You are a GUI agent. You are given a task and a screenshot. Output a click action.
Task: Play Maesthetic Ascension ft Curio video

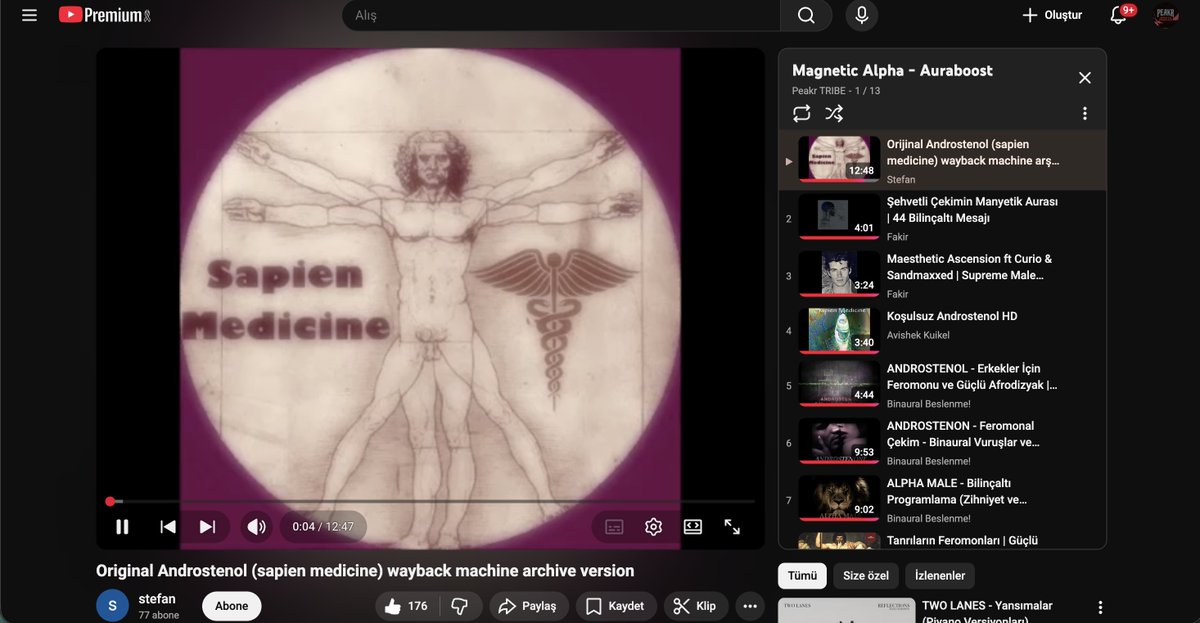(x=942, y=274)
